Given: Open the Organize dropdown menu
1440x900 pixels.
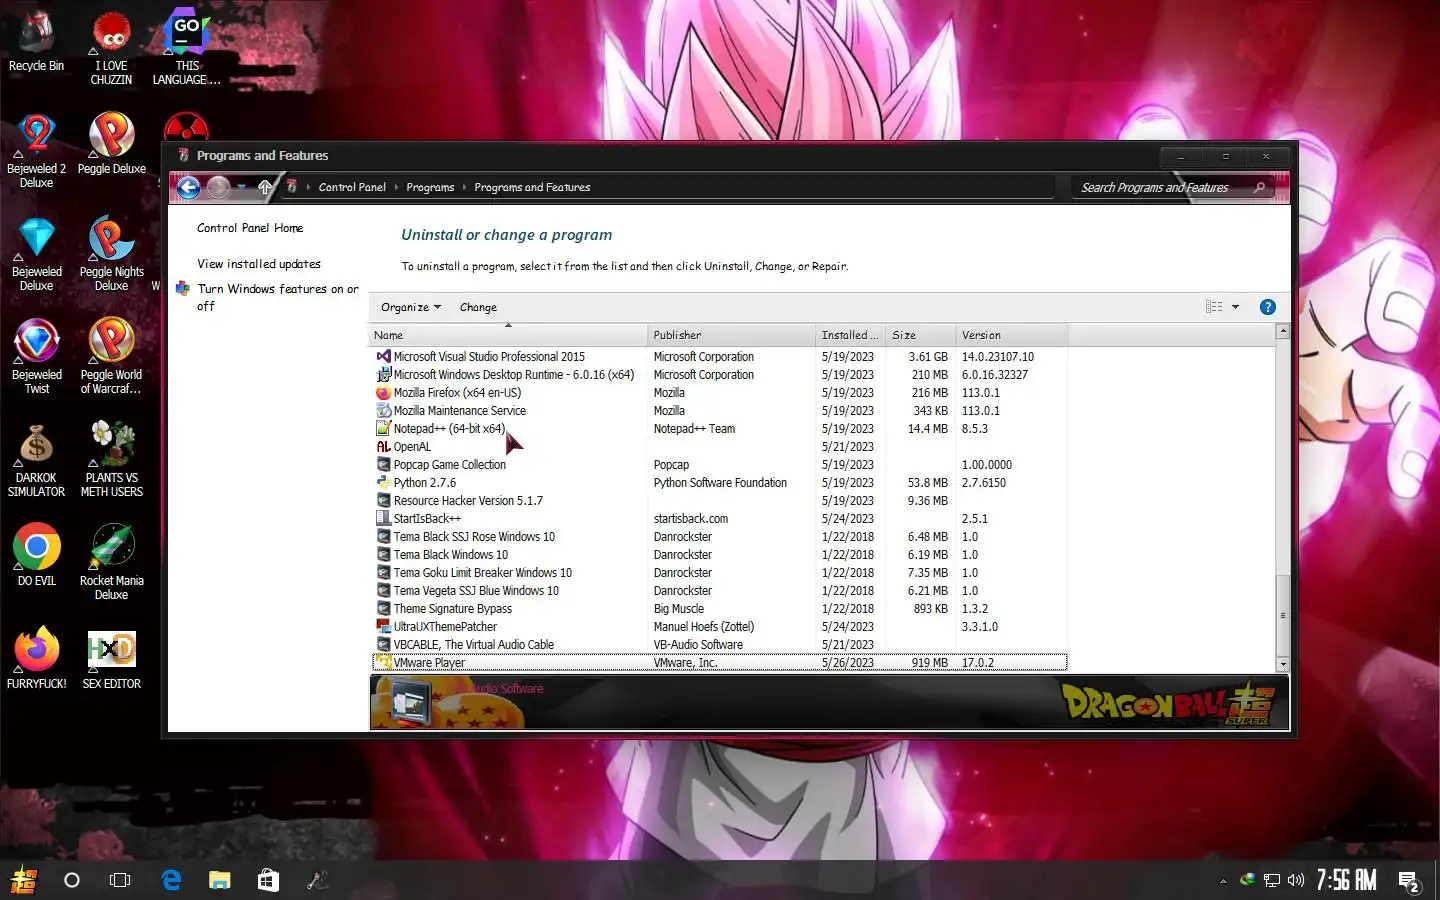Looking at the screenshot, I should point(410,307).
